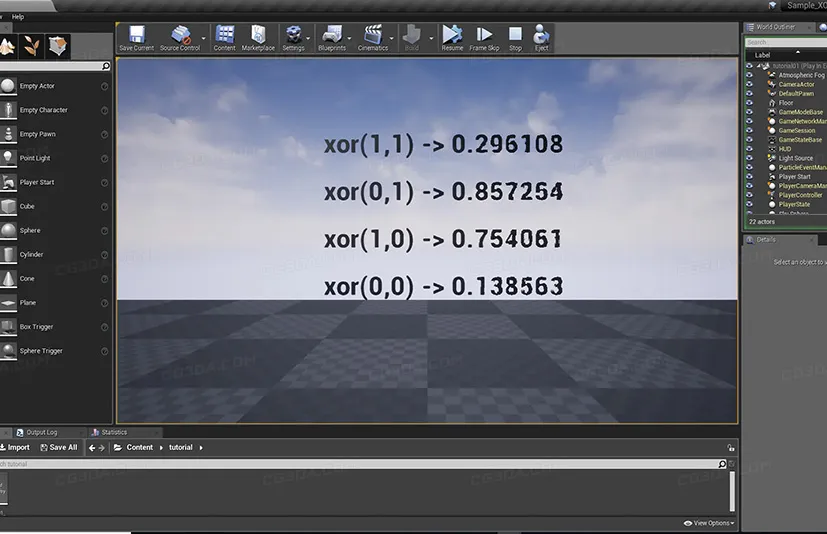Stop the play session

point(515,38)
